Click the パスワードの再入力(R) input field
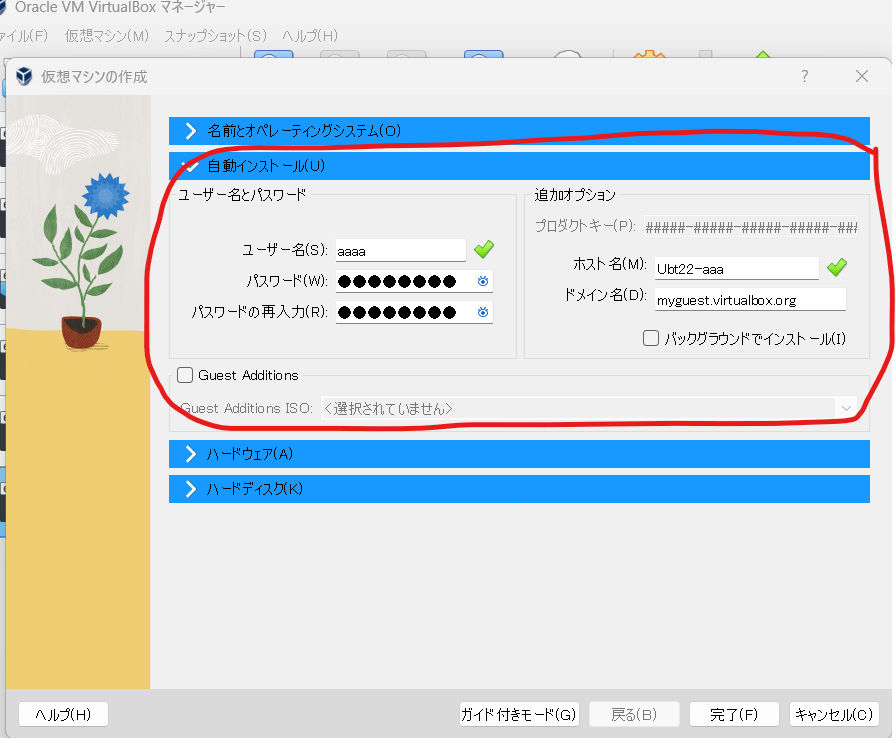Screen dimensions: 896x738 (x=414, y=312)
